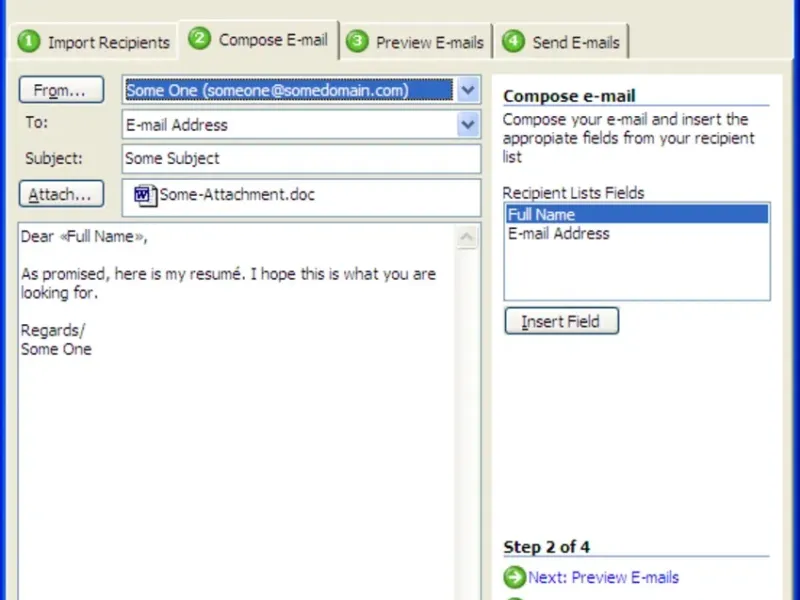The height and width of the screenshot is (600, 800).
Task: Click the Attach... button
Action: 61,194
